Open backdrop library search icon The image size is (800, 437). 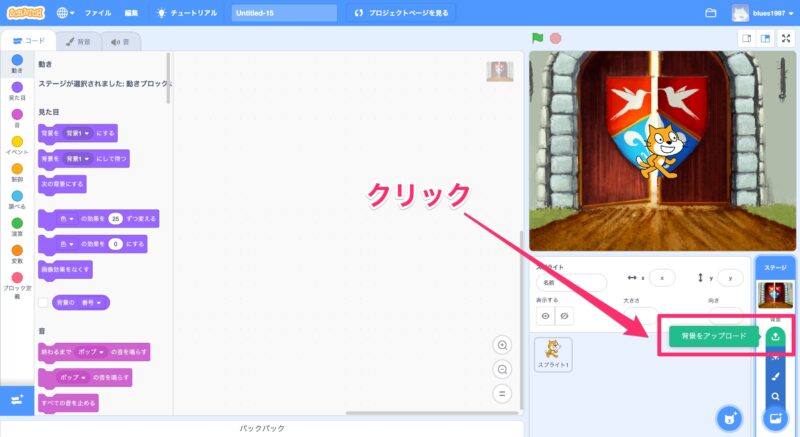[776, 396]
